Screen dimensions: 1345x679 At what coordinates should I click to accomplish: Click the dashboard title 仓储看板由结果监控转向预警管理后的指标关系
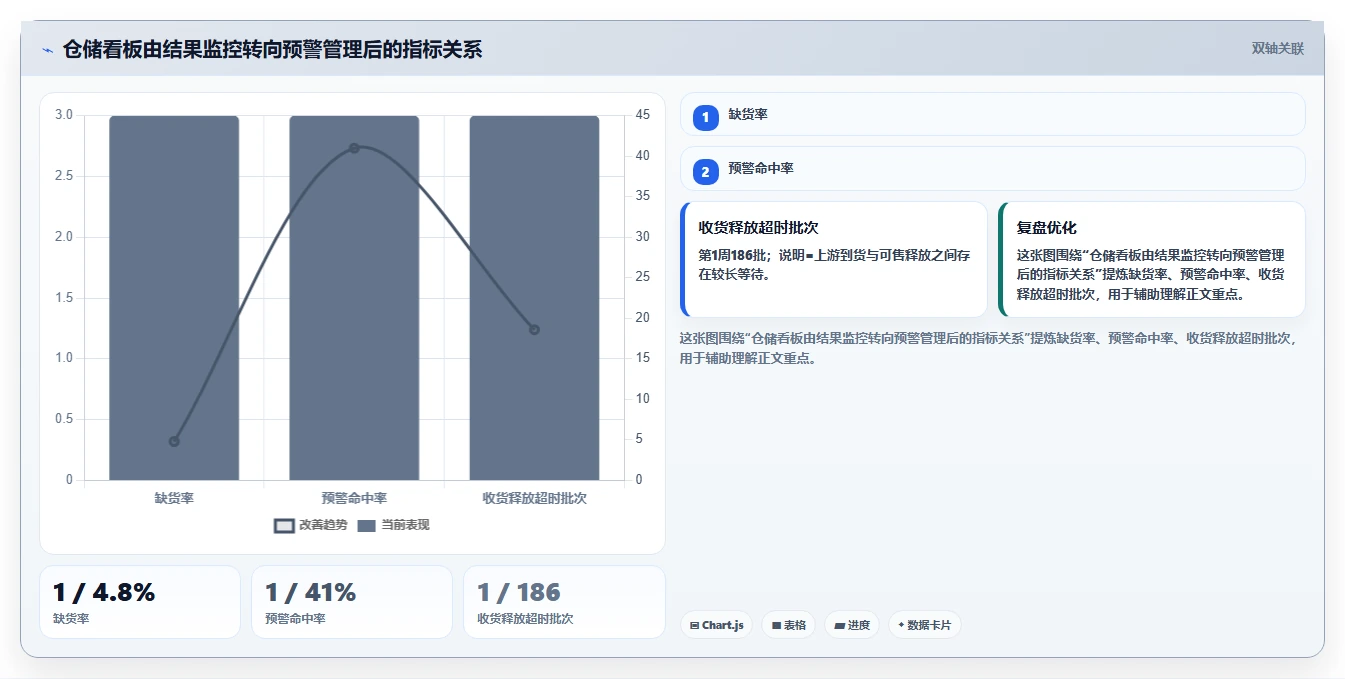(x=272, y=49)
